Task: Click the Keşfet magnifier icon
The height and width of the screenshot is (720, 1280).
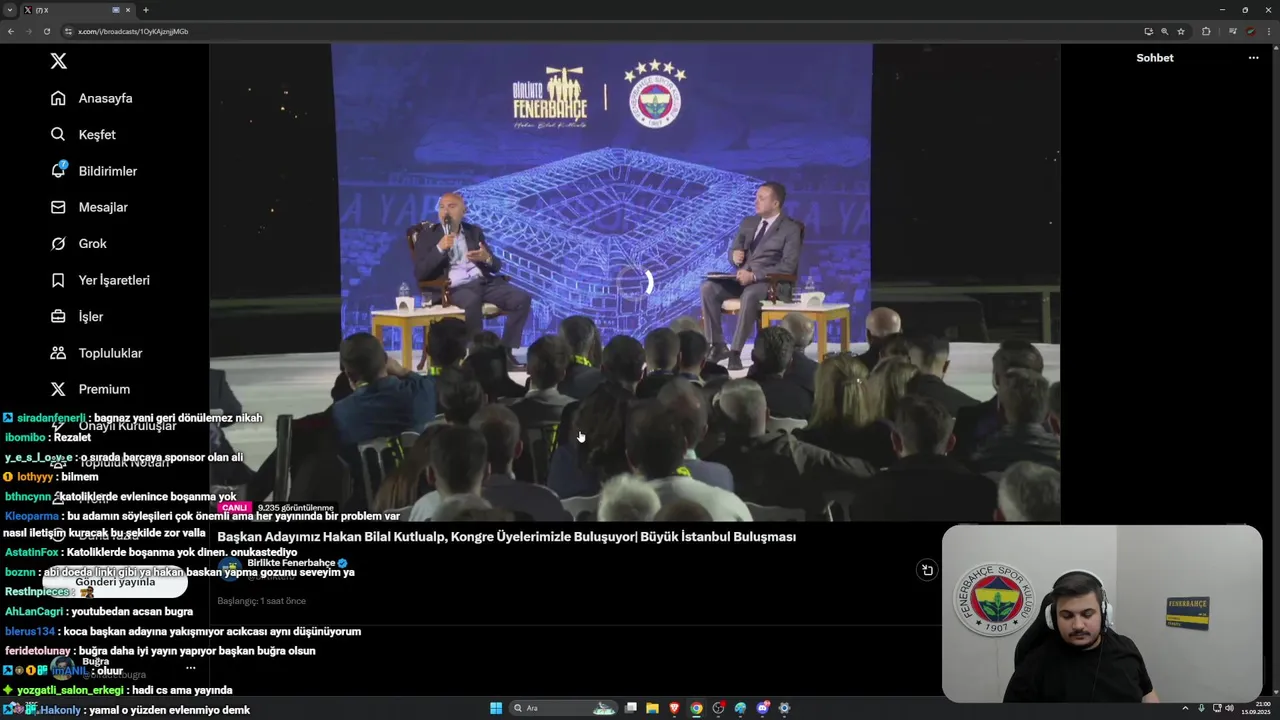Action: coord(58,134)
